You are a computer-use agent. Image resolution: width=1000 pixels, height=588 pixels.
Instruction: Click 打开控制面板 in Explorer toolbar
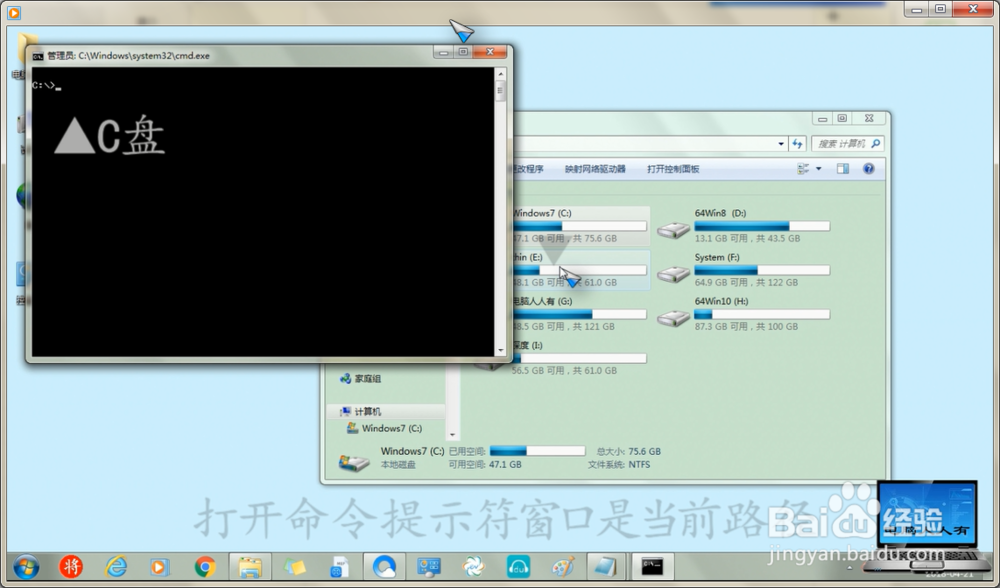673,169
